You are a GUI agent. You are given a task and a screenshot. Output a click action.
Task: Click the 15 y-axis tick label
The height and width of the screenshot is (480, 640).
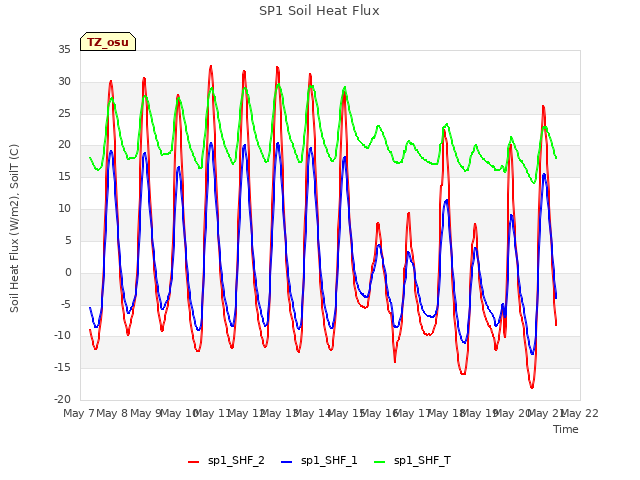pyautogui.click(x=64, y=177)
